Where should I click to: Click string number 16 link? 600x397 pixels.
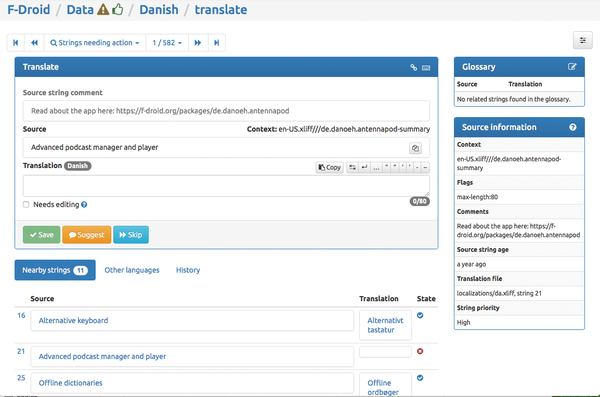coord(21,315)
